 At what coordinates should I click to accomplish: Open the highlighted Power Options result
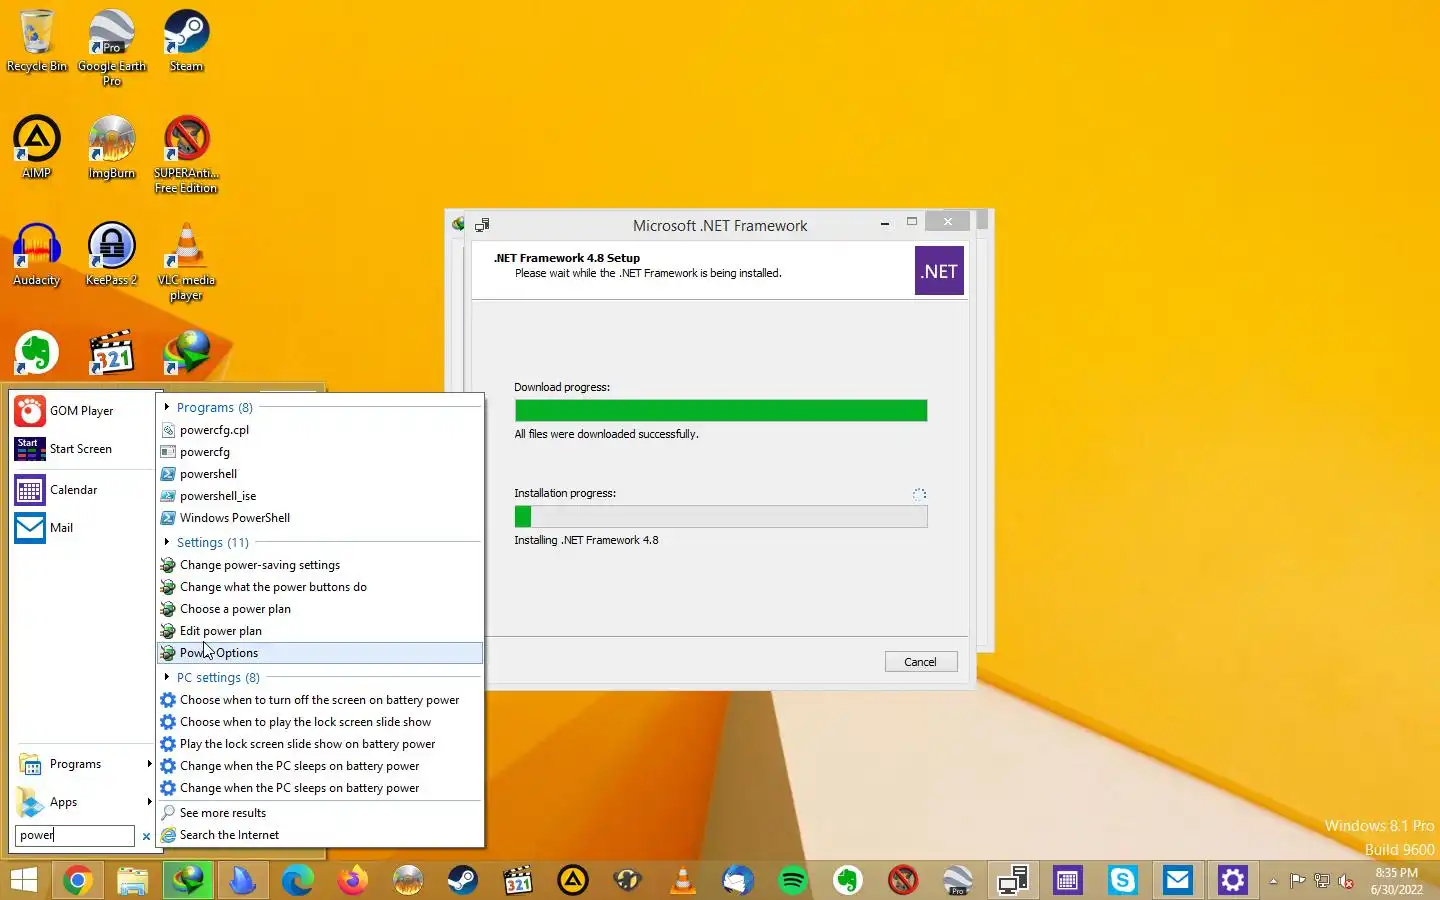(x=320, y=653)
